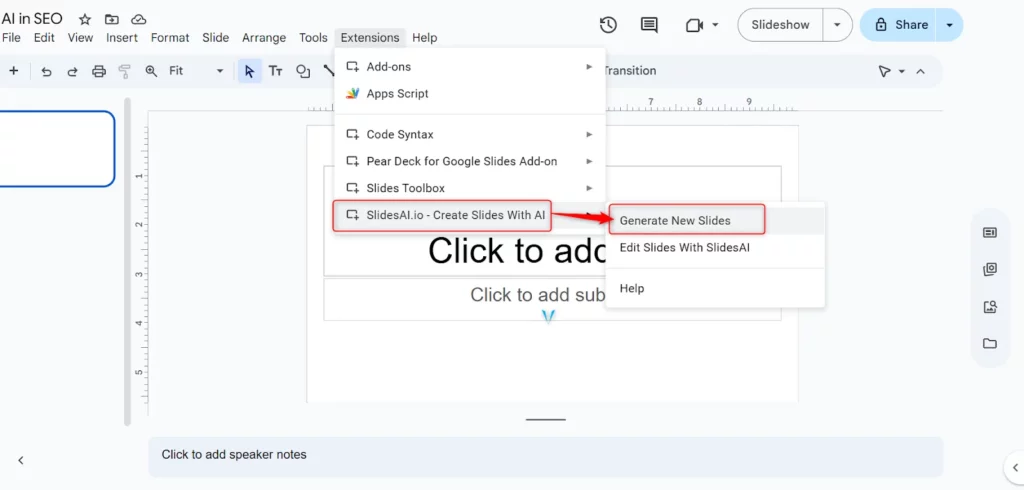
Task: Star the AI in SEO presentation
Action: click(85, 20)
